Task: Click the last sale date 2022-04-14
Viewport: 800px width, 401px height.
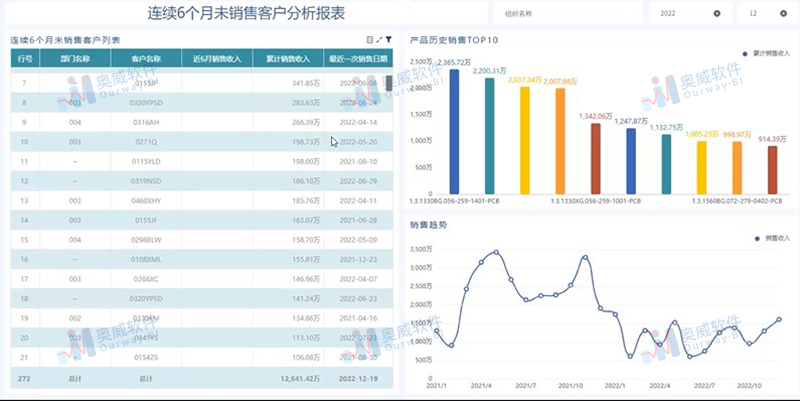Action: (x=358, y=122)
